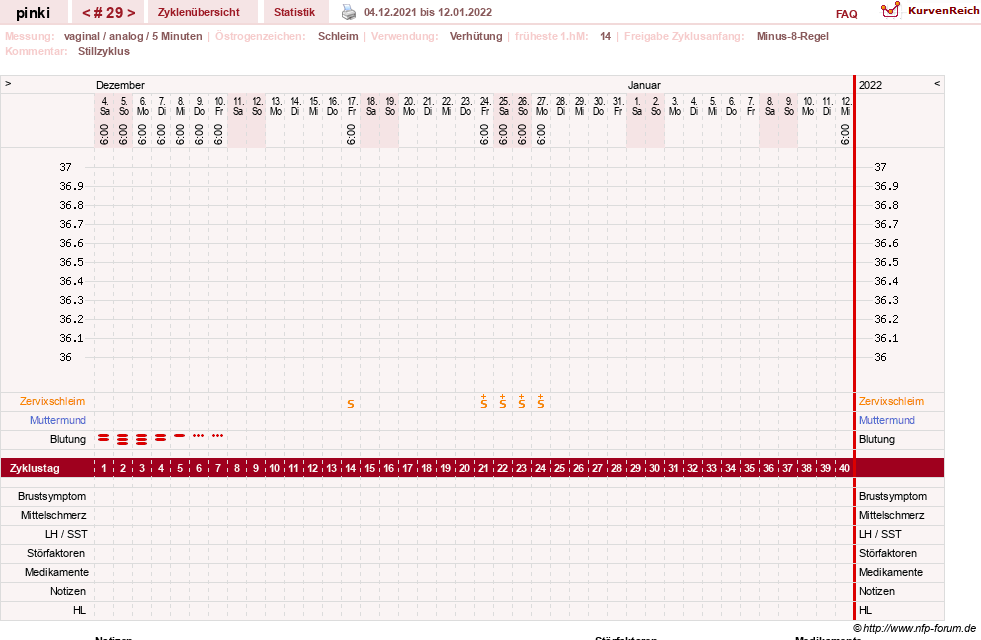This screenshot has height=640, width=981.
Task: Open the FAQ page
Action: pos(846,14)
